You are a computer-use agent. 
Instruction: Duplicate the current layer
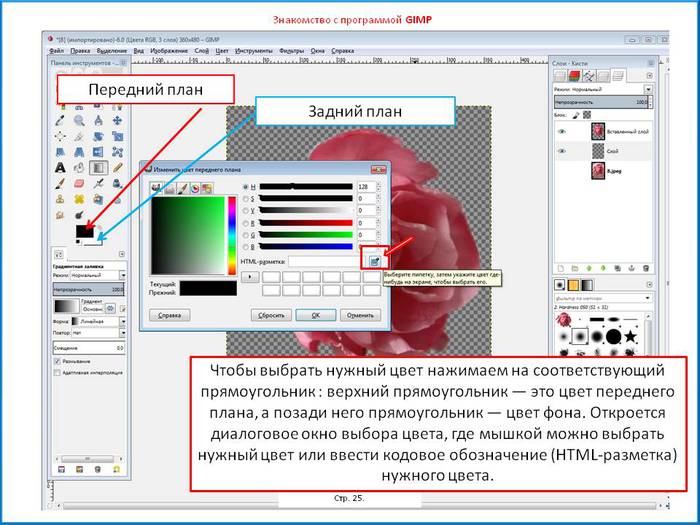617,268
